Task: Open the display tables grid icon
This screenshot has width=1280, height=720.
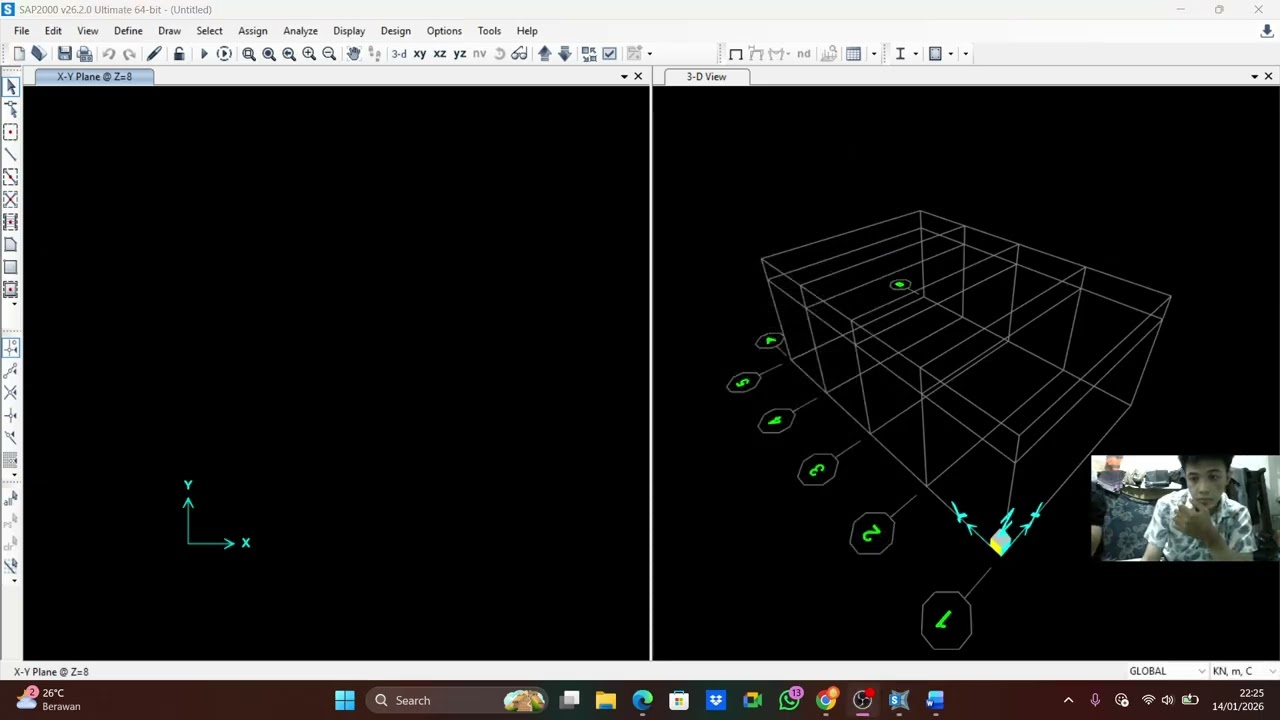Action: [x=853, y=54]
